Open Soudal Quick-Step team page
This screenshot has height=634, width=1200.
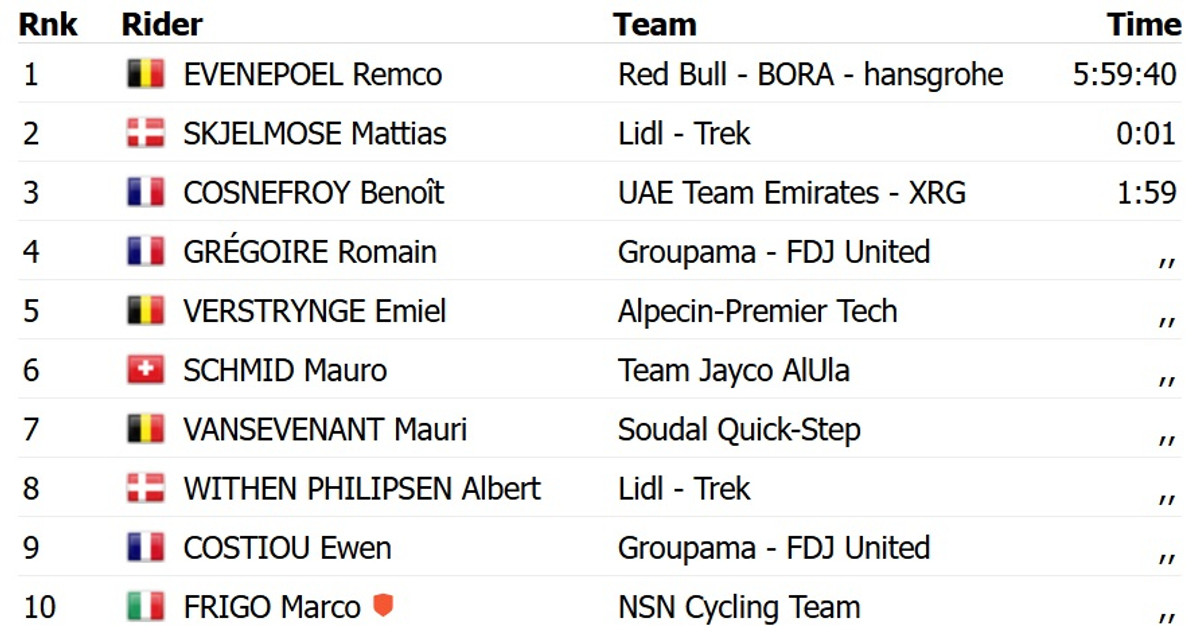(739, 430)
